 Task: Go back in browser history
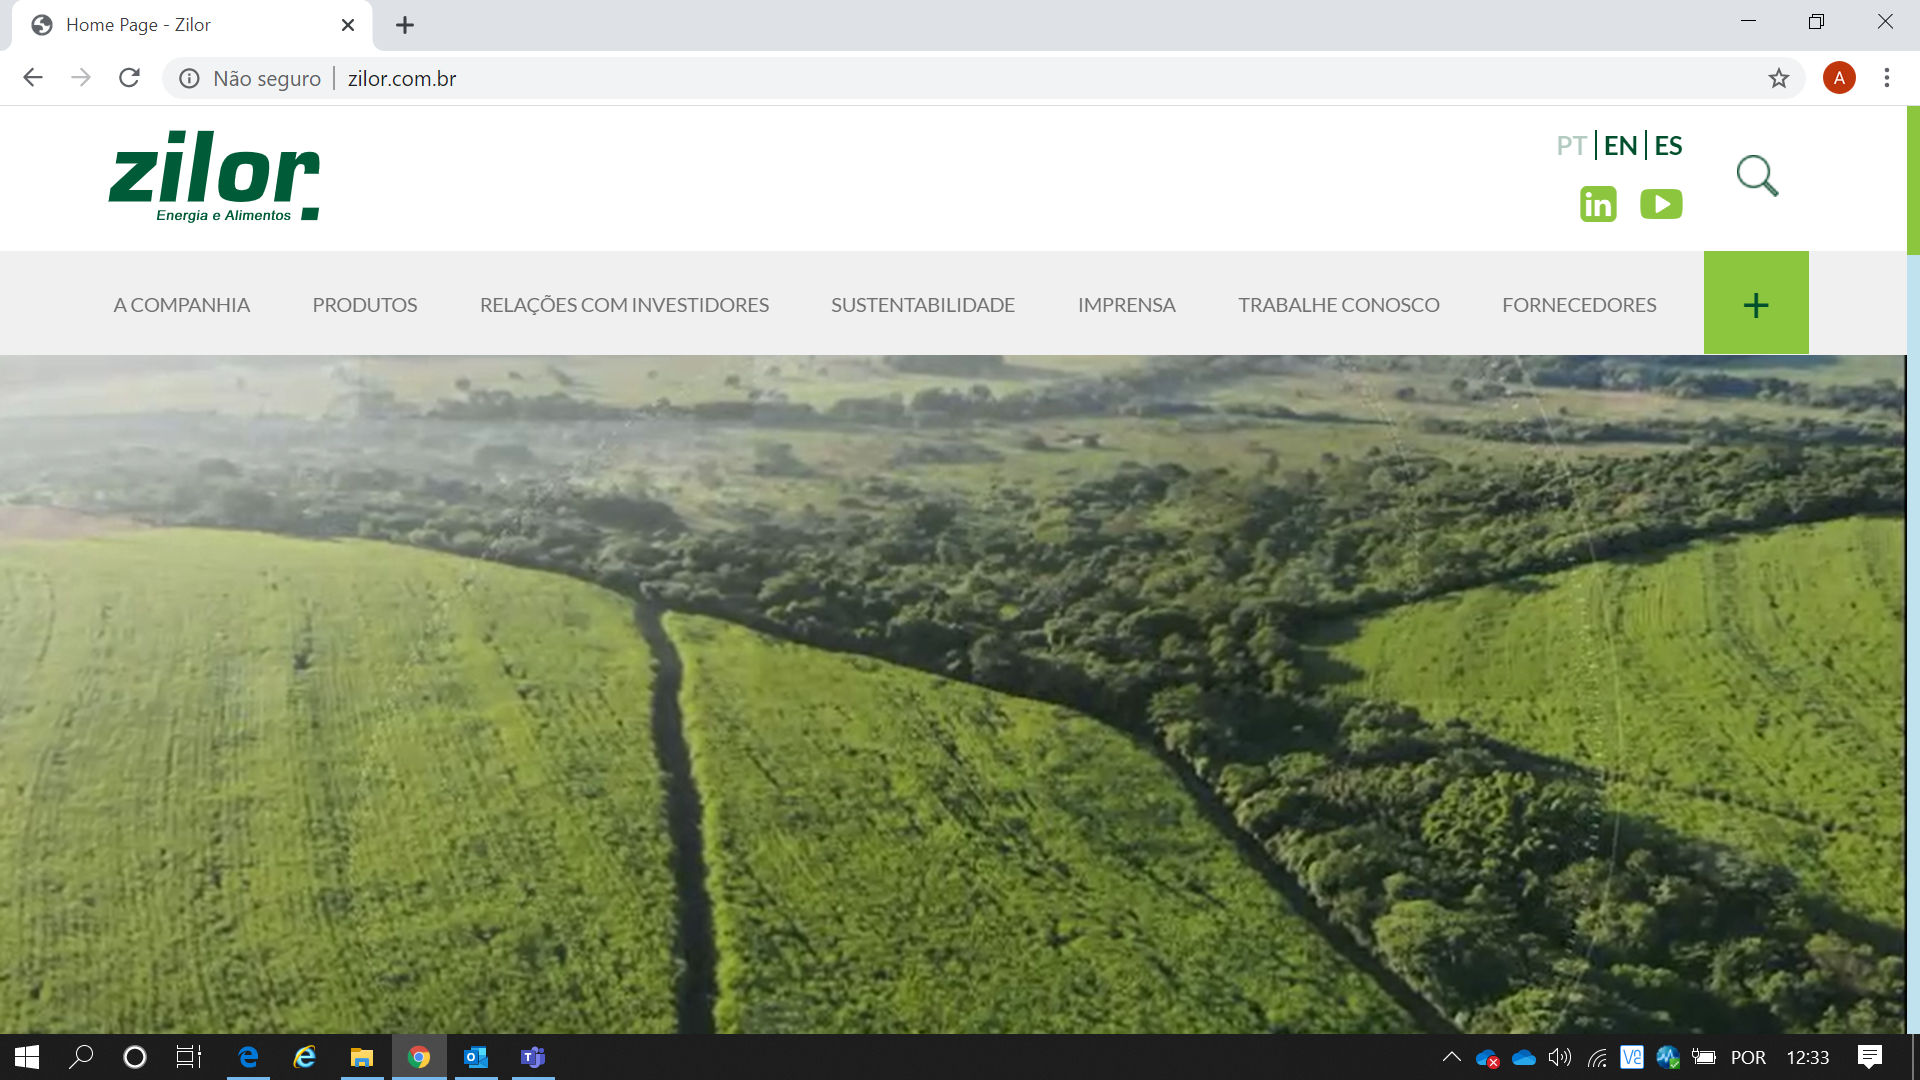click(x=33, y=78)
